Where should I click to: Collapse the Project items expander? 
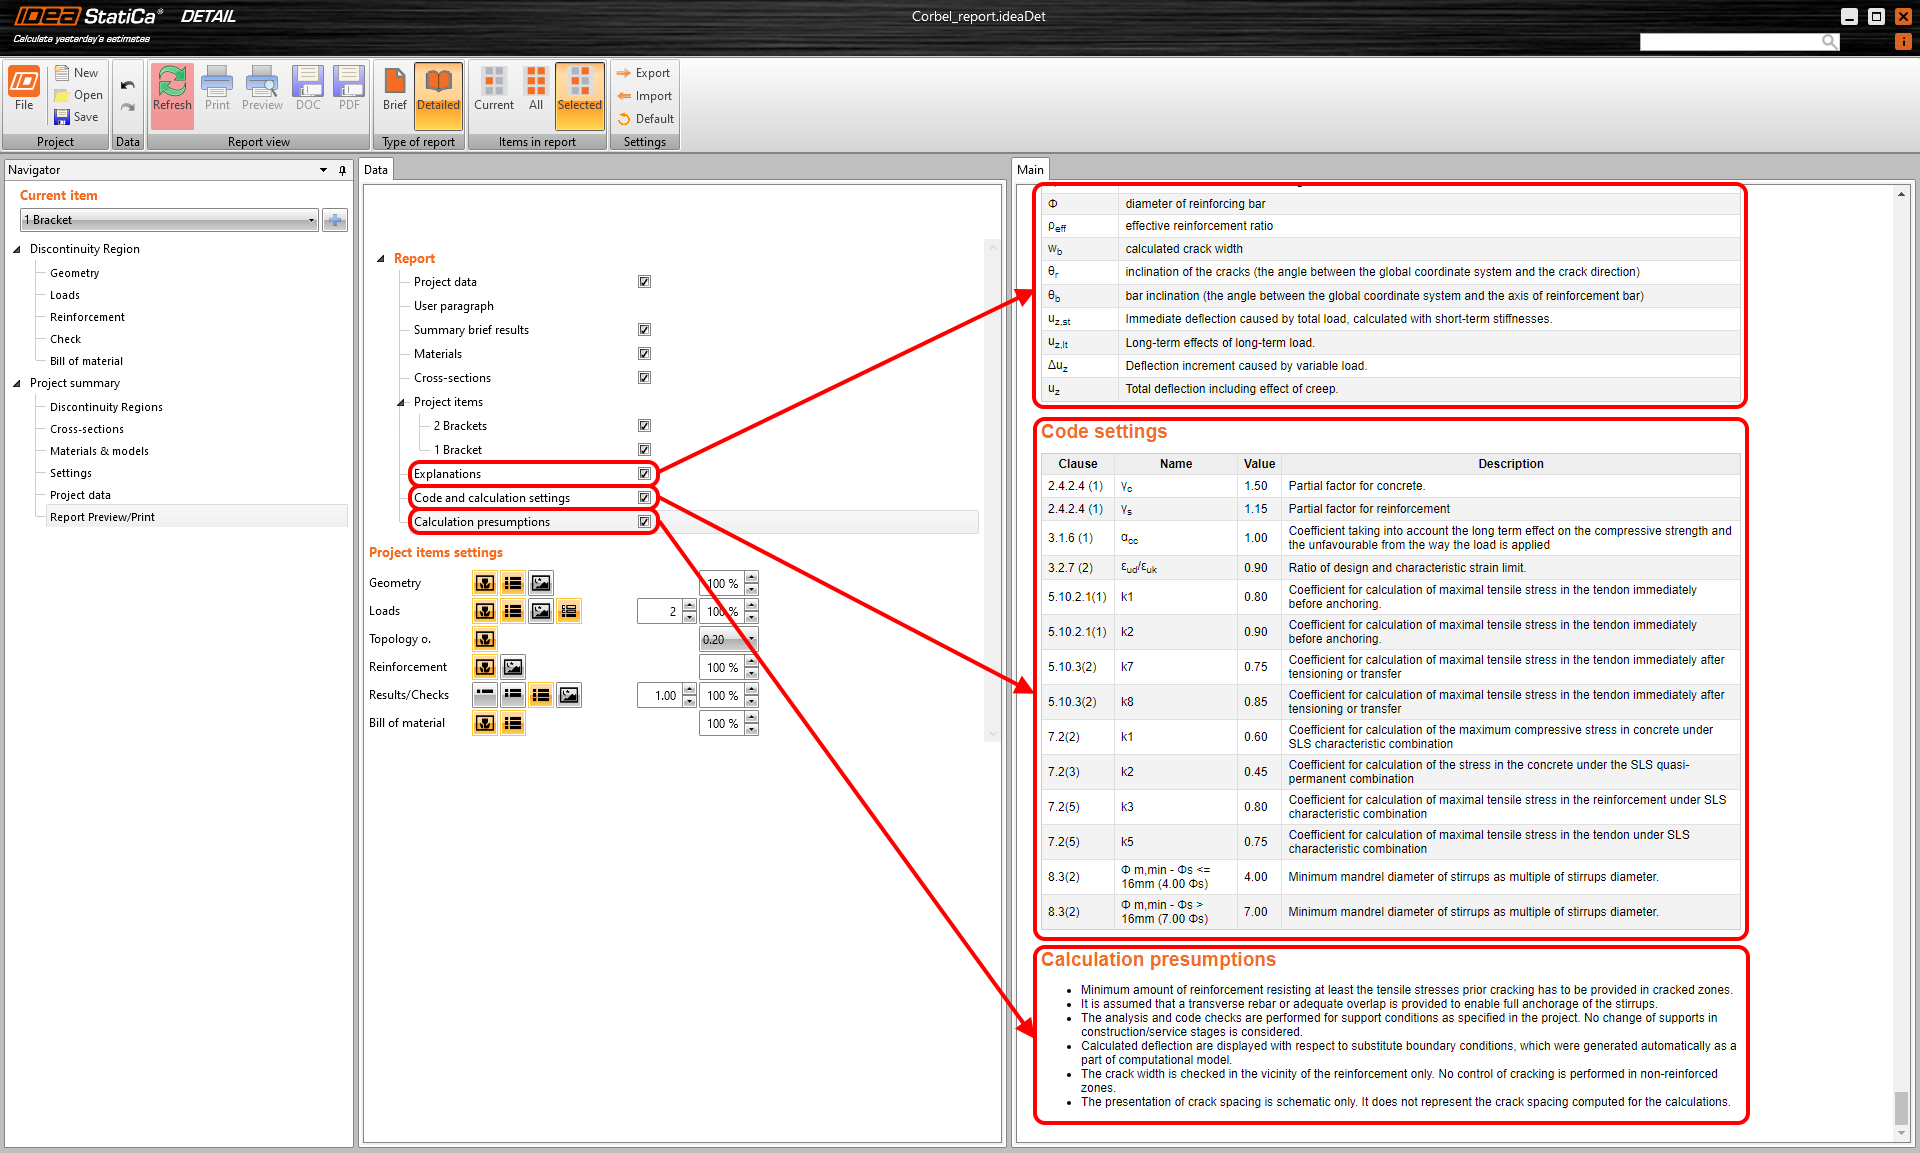coord(401,402)
